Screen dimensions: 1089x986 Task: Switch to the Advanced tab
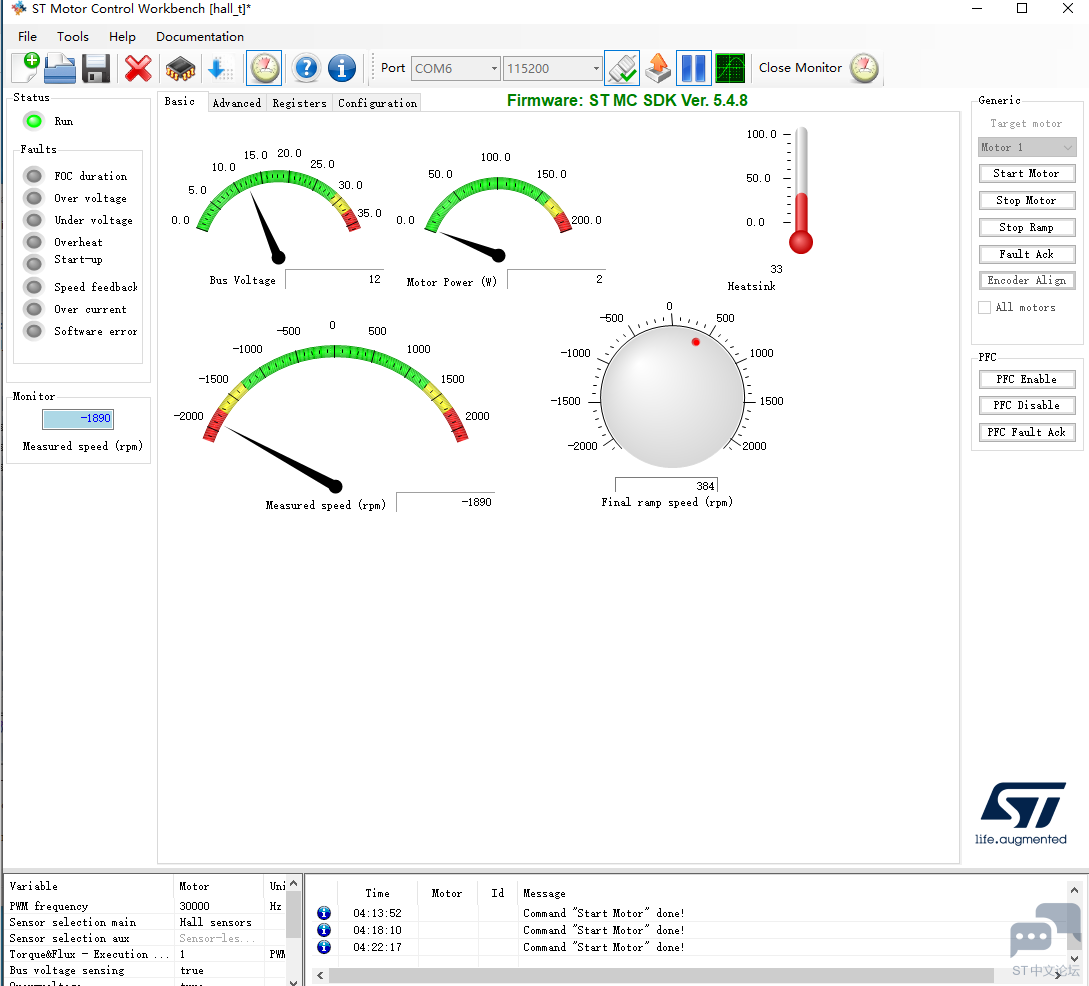tap(237, 103)
